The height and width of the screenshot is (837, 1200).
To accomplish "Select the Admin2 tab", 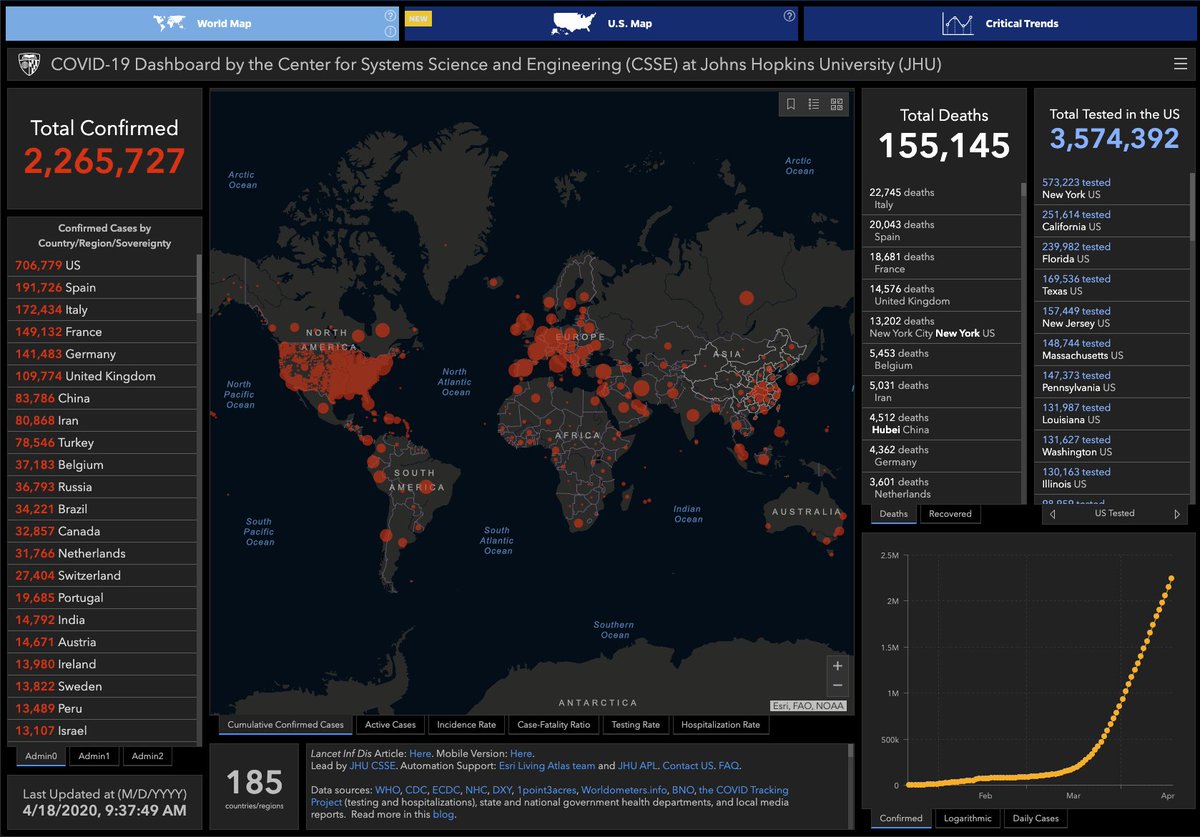I will pyautogui.click(x=148, y=756).
